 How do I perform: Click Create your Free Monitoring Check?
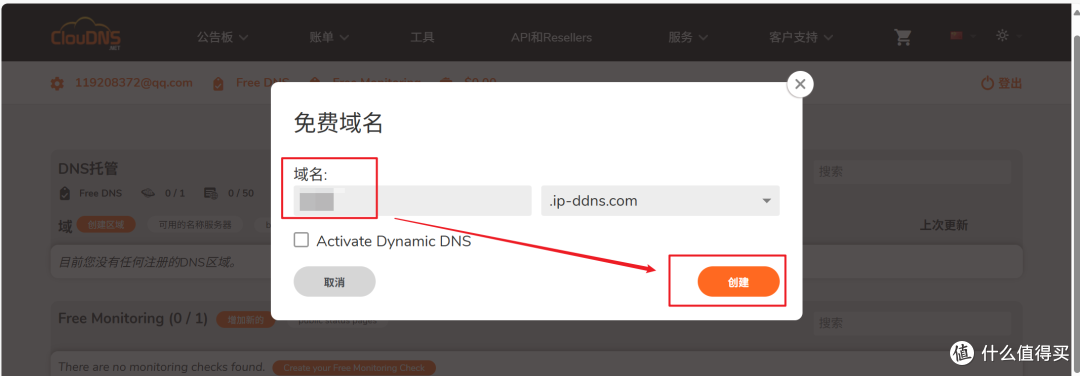pos(354,368)
